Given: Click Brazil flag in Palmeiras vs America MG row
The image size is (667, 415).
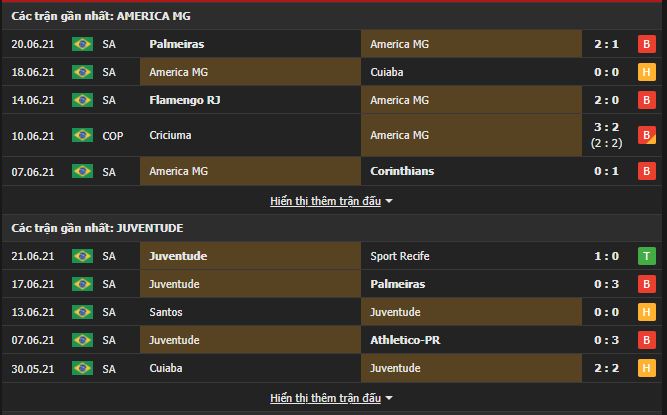Looking at the screenshot, I should click(82, 44).
